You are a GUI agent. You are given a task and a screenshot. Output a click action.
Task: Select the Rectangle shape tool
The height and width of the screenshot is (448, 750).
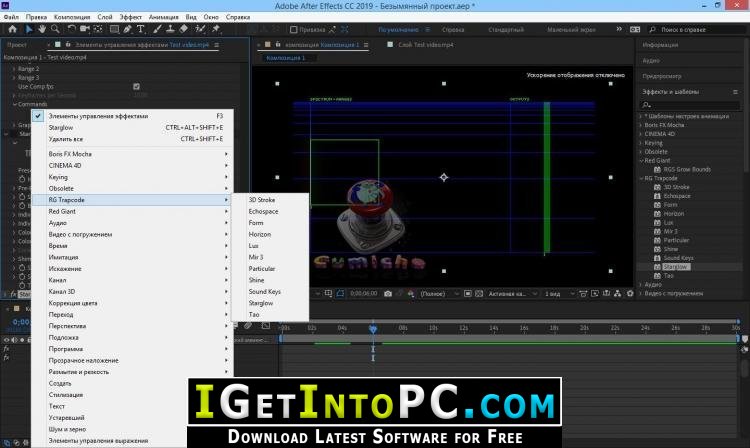click(x=114, y=29)
